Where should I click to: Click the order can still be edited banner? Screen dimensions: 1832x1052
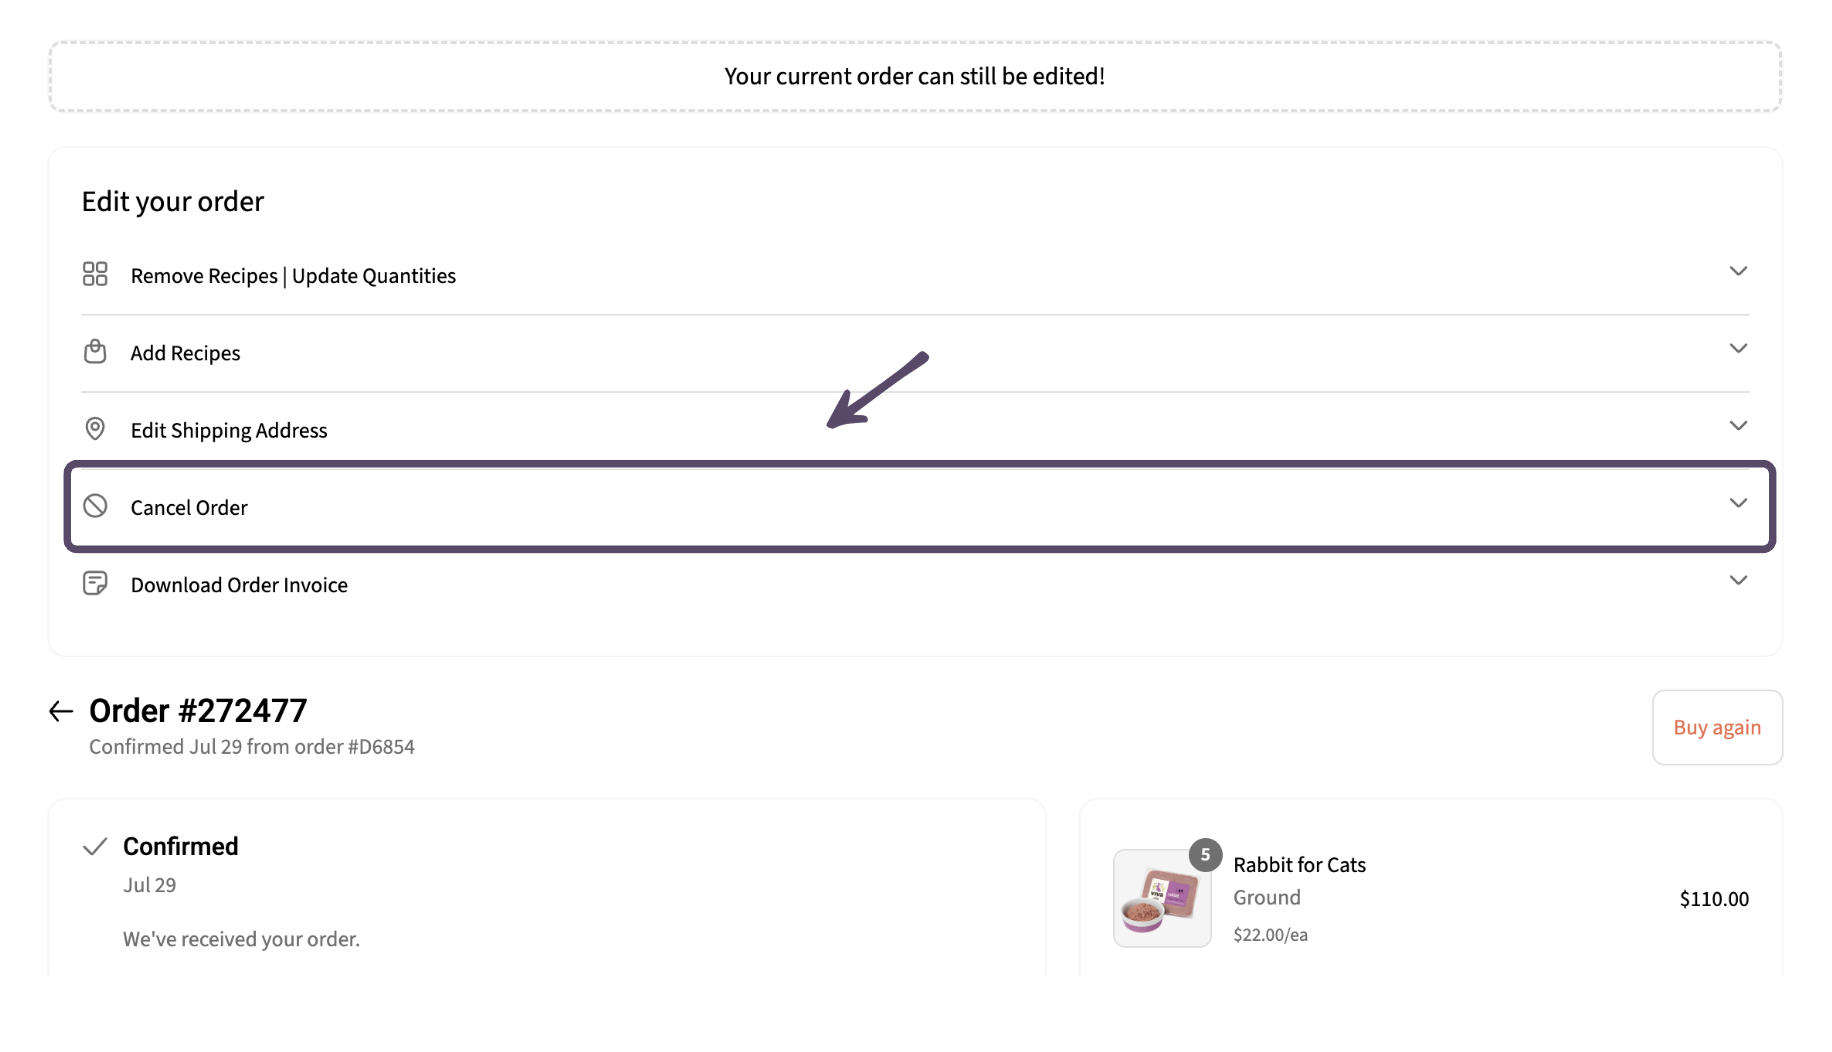(915, 77)
